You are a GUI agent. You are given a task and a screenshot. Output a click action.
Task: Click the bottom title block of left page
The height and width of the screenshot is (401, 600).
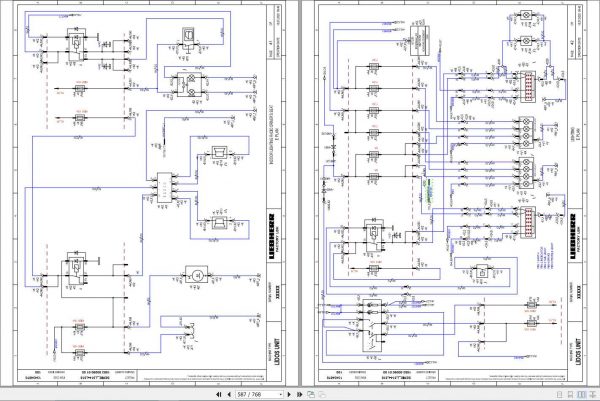(x=142, y=375)
